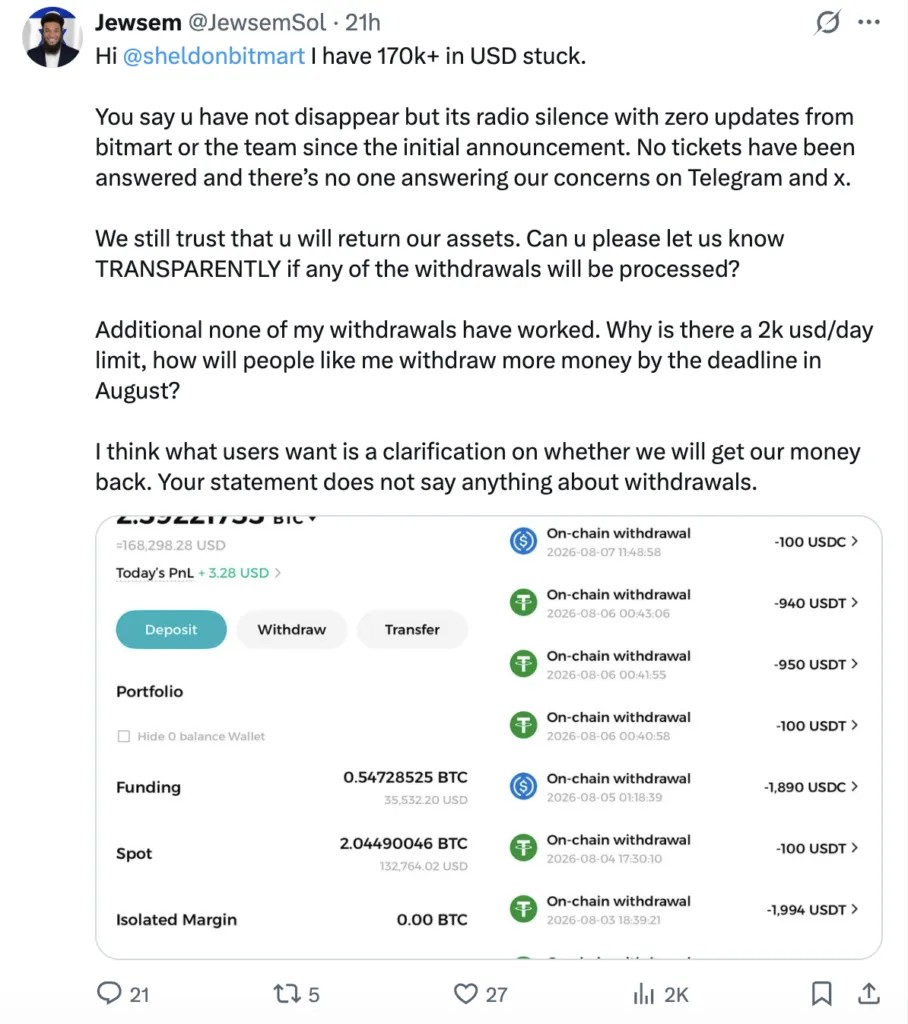Open Today's PnL chevron
908x1024 pixels.
pyautogui.click(x=278, y=573)
